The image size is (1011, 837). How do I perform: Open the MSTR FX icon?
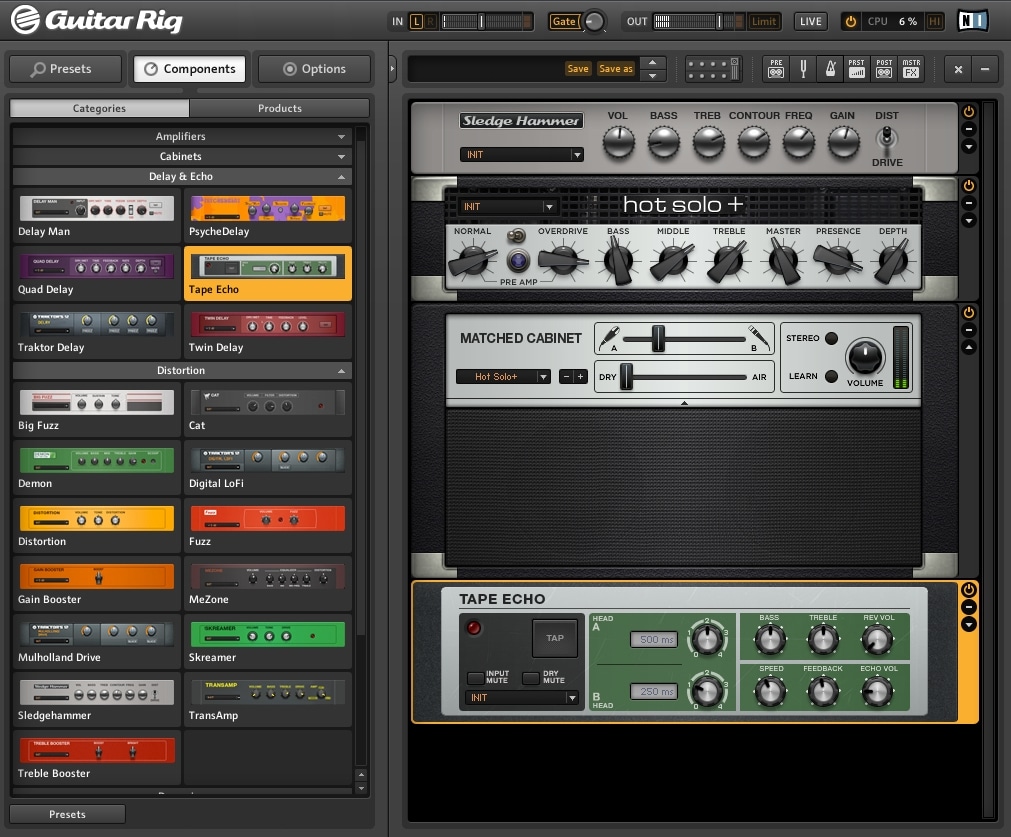(x=911, y=68)
